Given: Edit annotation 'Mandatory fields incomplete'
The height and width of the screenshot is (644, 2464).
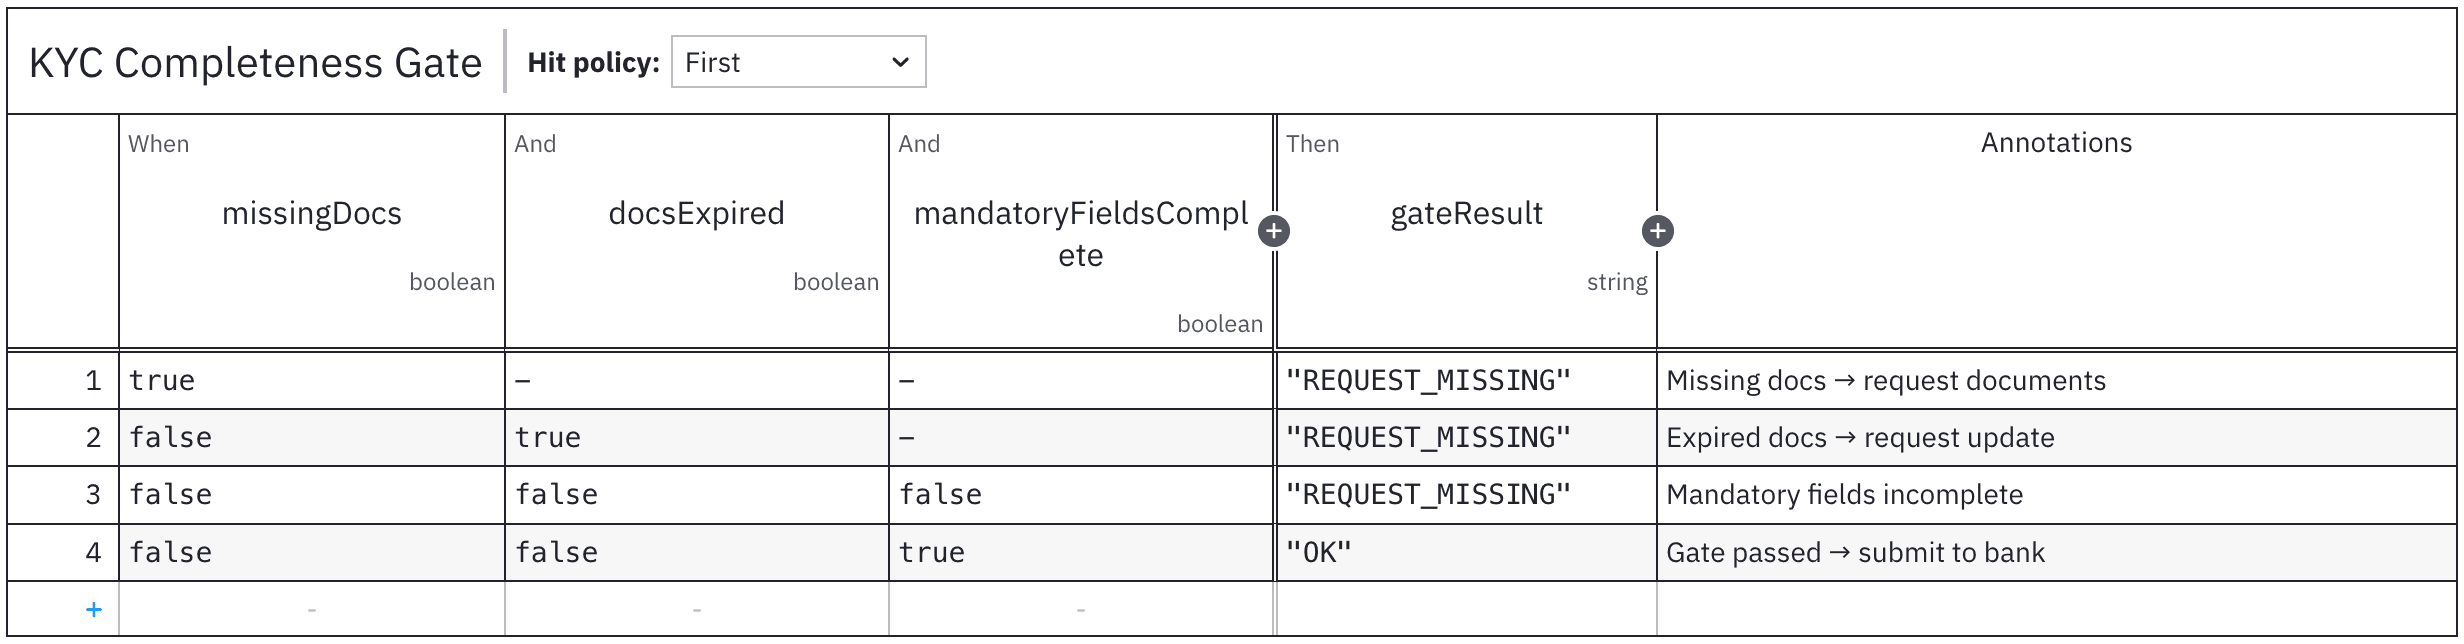Looking at the screenshot, I should 2056,495.
